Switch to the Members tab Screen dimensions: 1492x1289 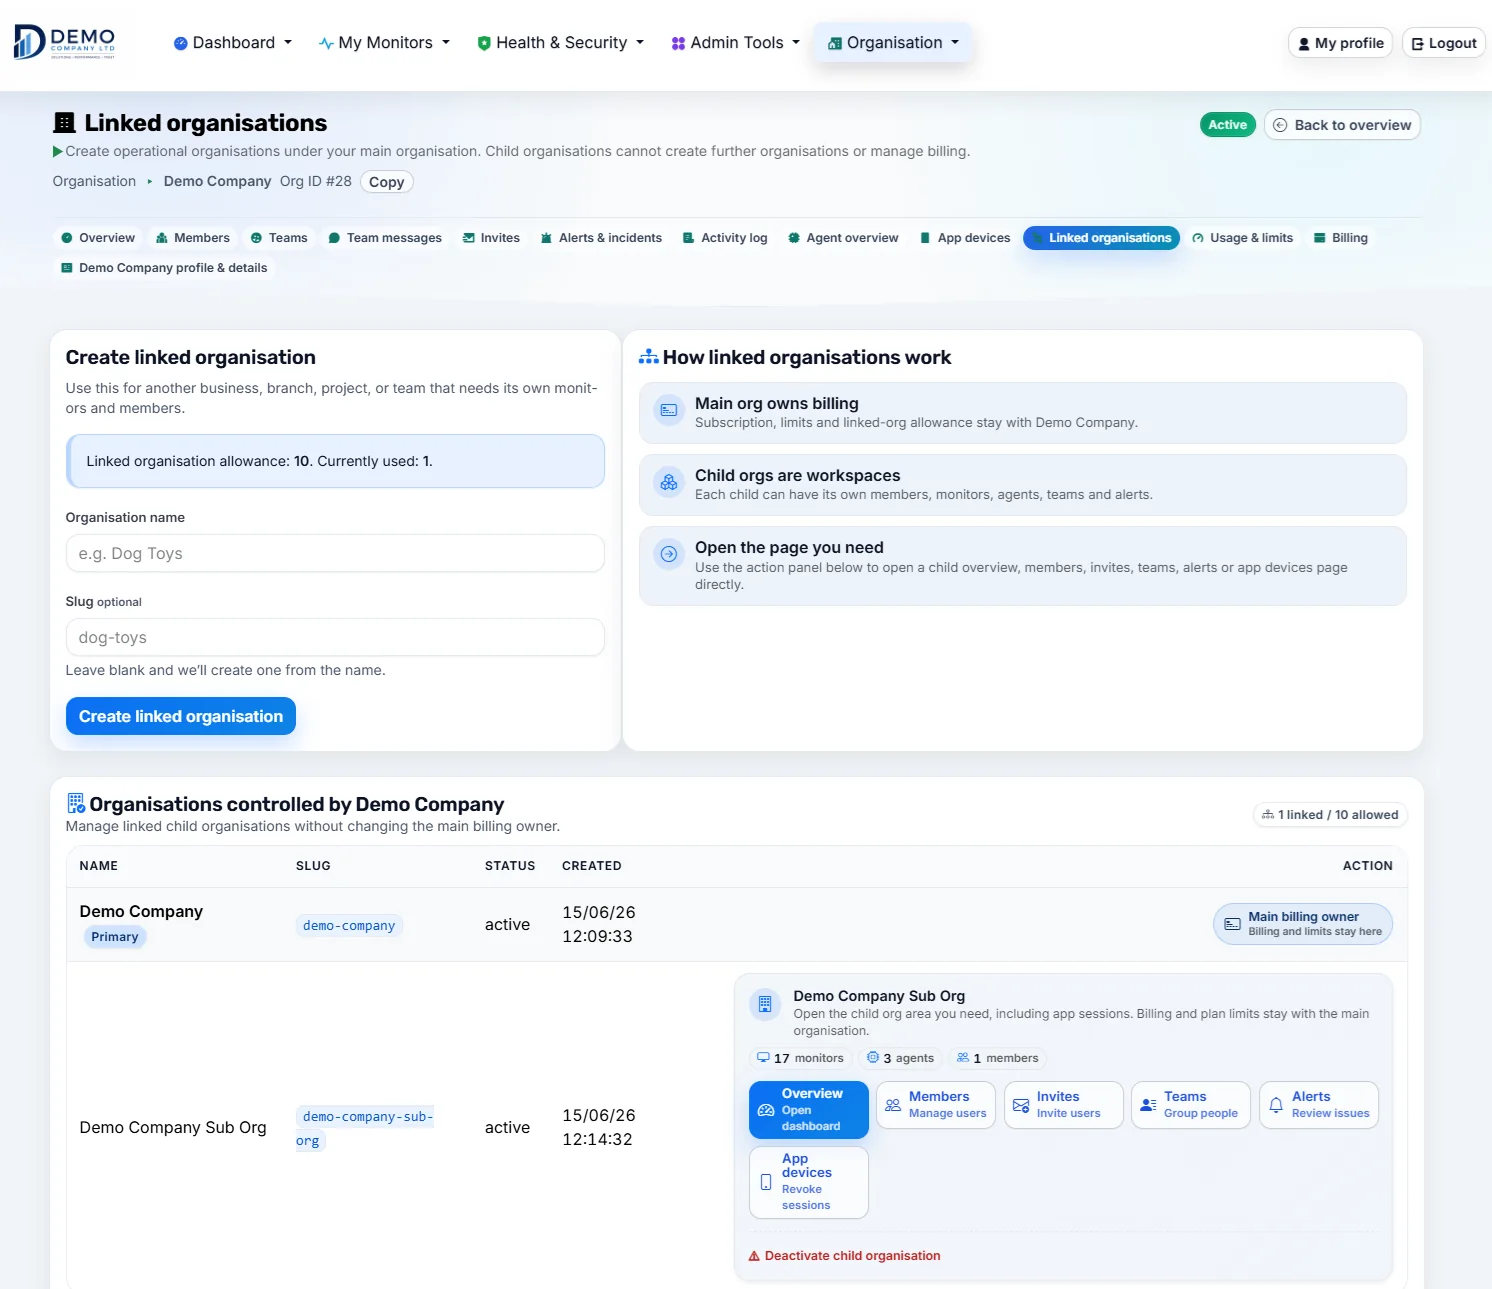(x=193, y=238)
